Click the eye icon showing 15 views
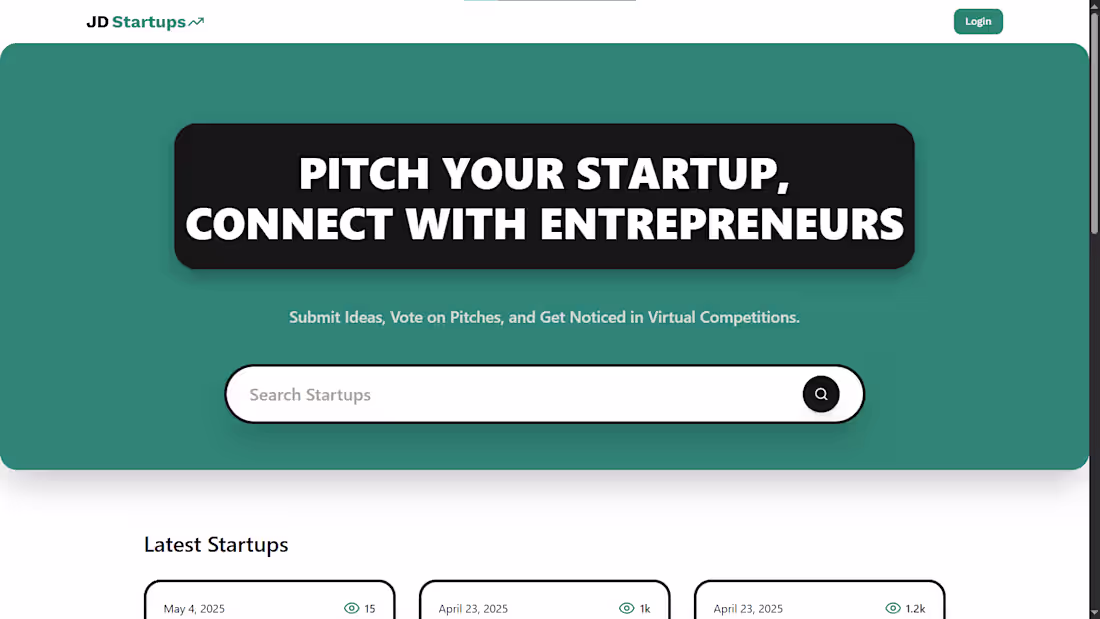This screenshot has width=1100, height=619. coord(352,608)
